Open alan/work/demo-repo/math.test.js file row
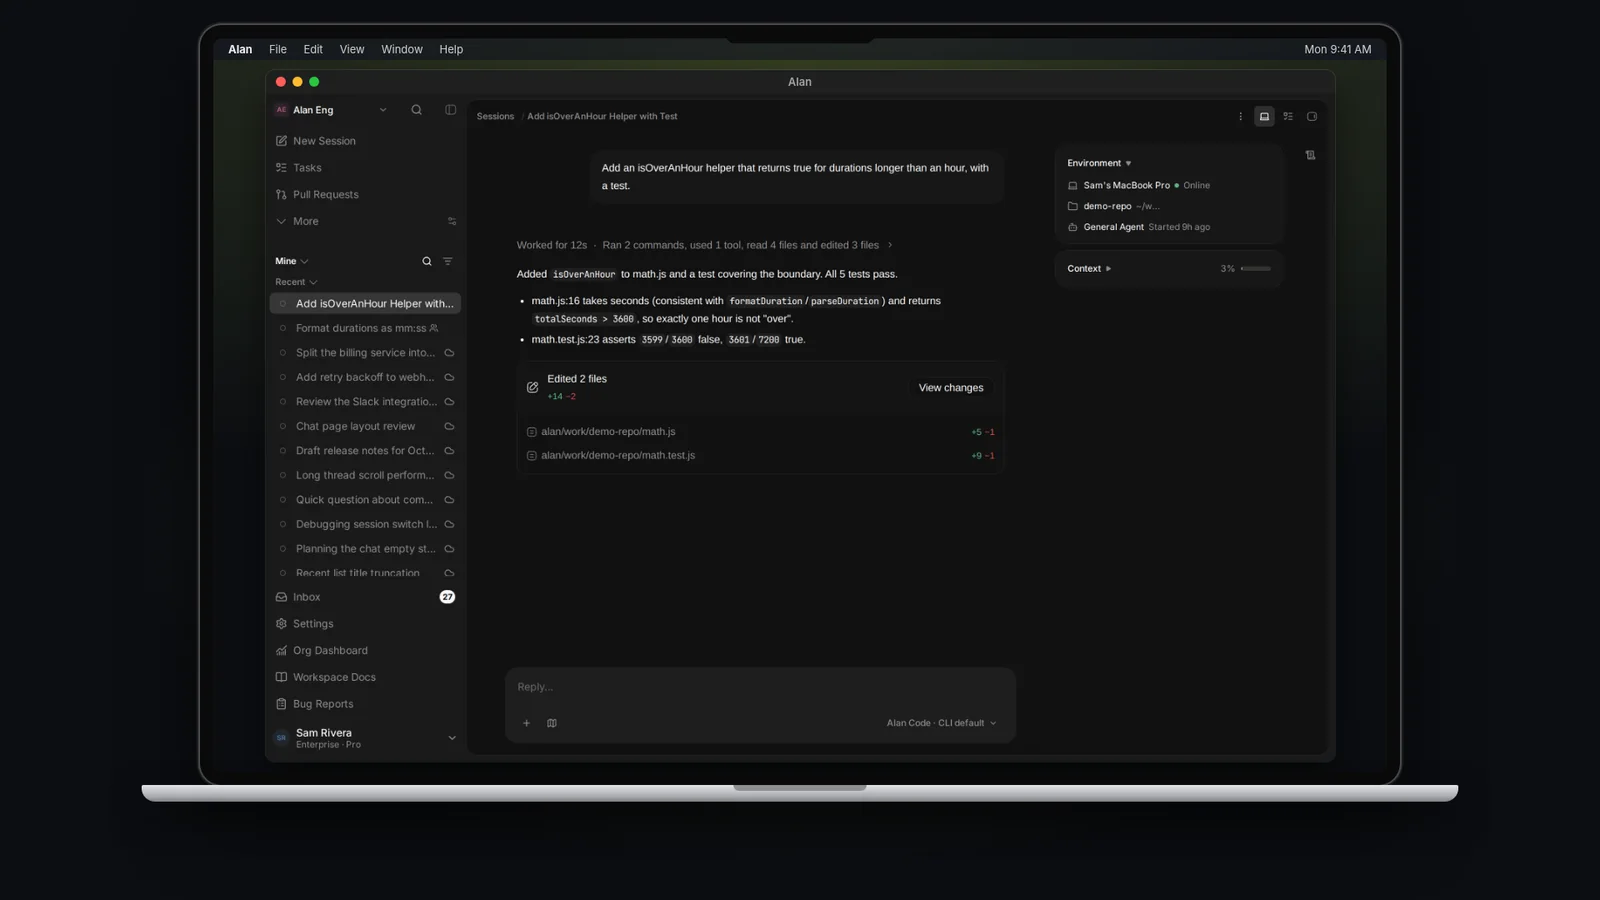The image size is (1600, 900). point(760,456)
